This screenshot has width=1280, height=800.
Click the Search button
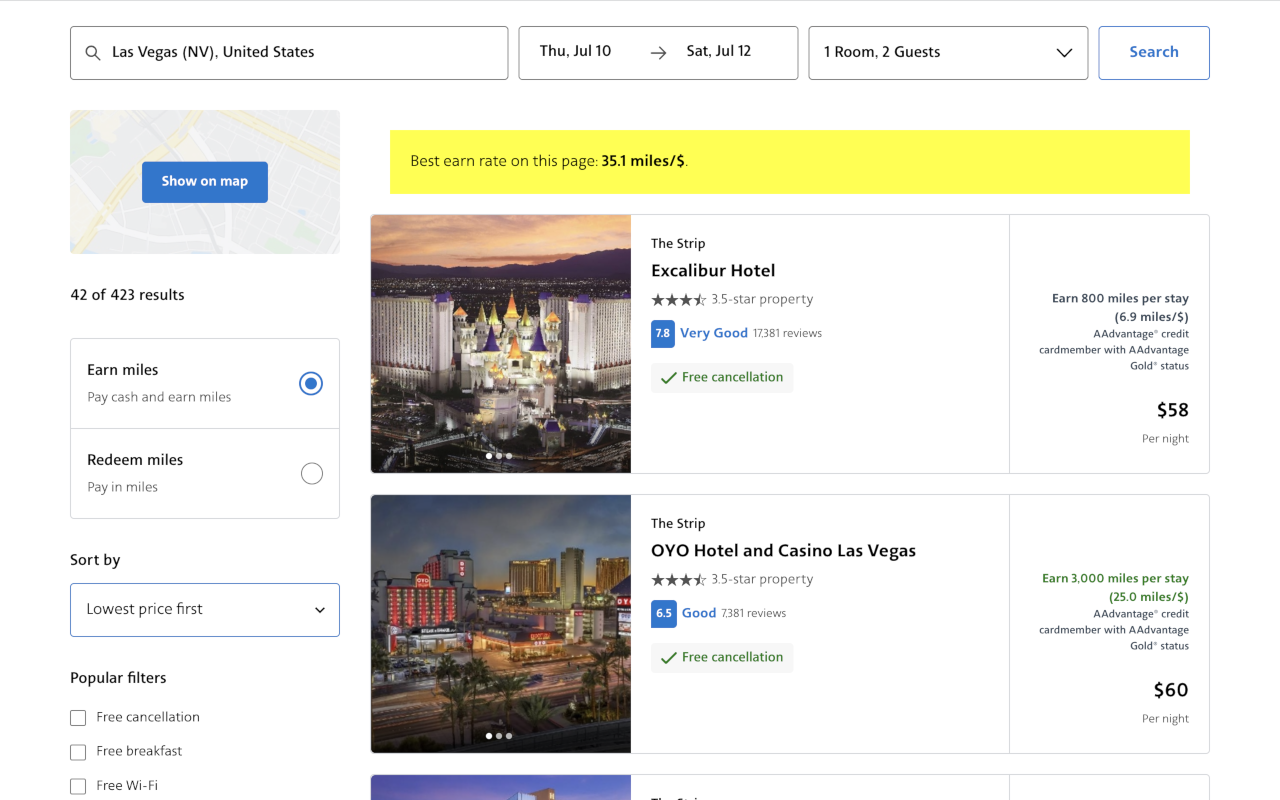pos(1154,53)
